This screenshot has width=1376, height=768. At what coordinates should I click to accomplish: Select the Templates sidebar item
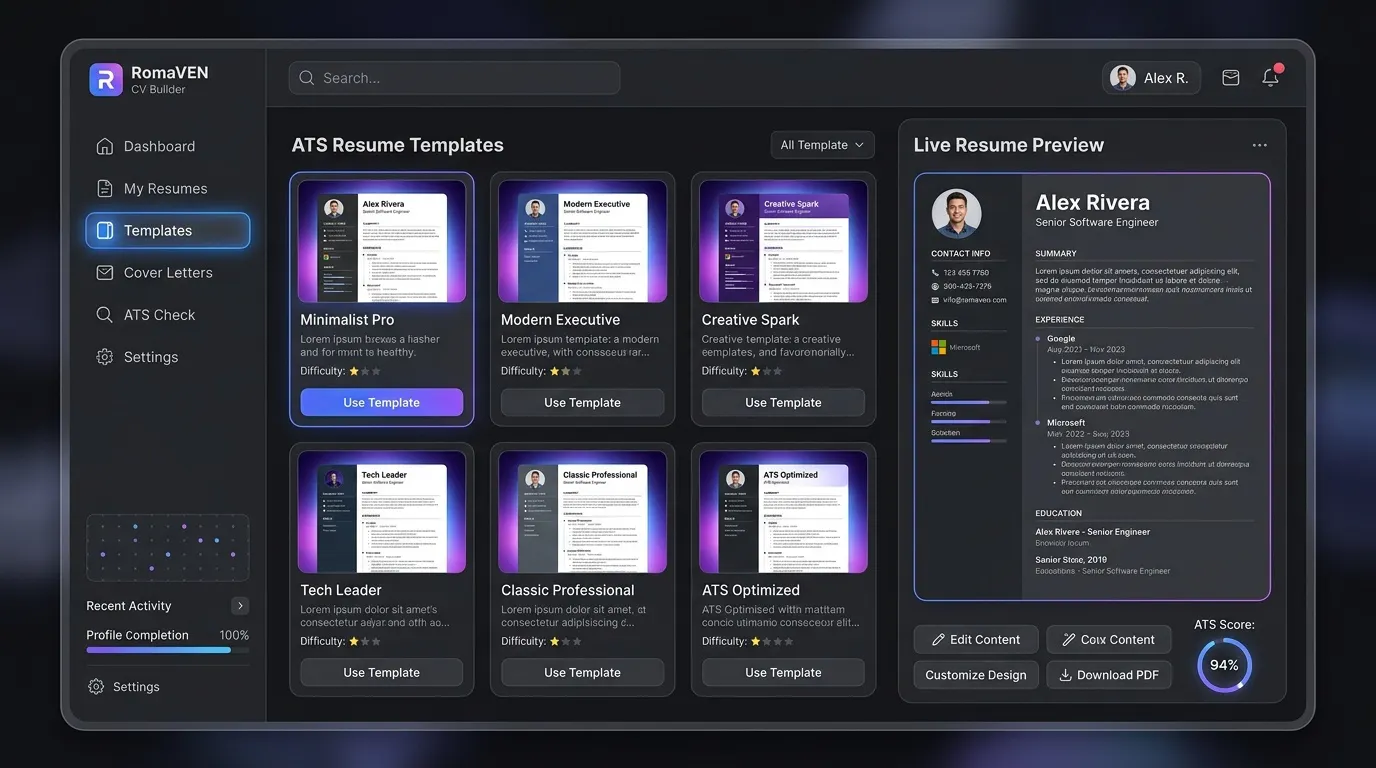(x=168, y=230)
